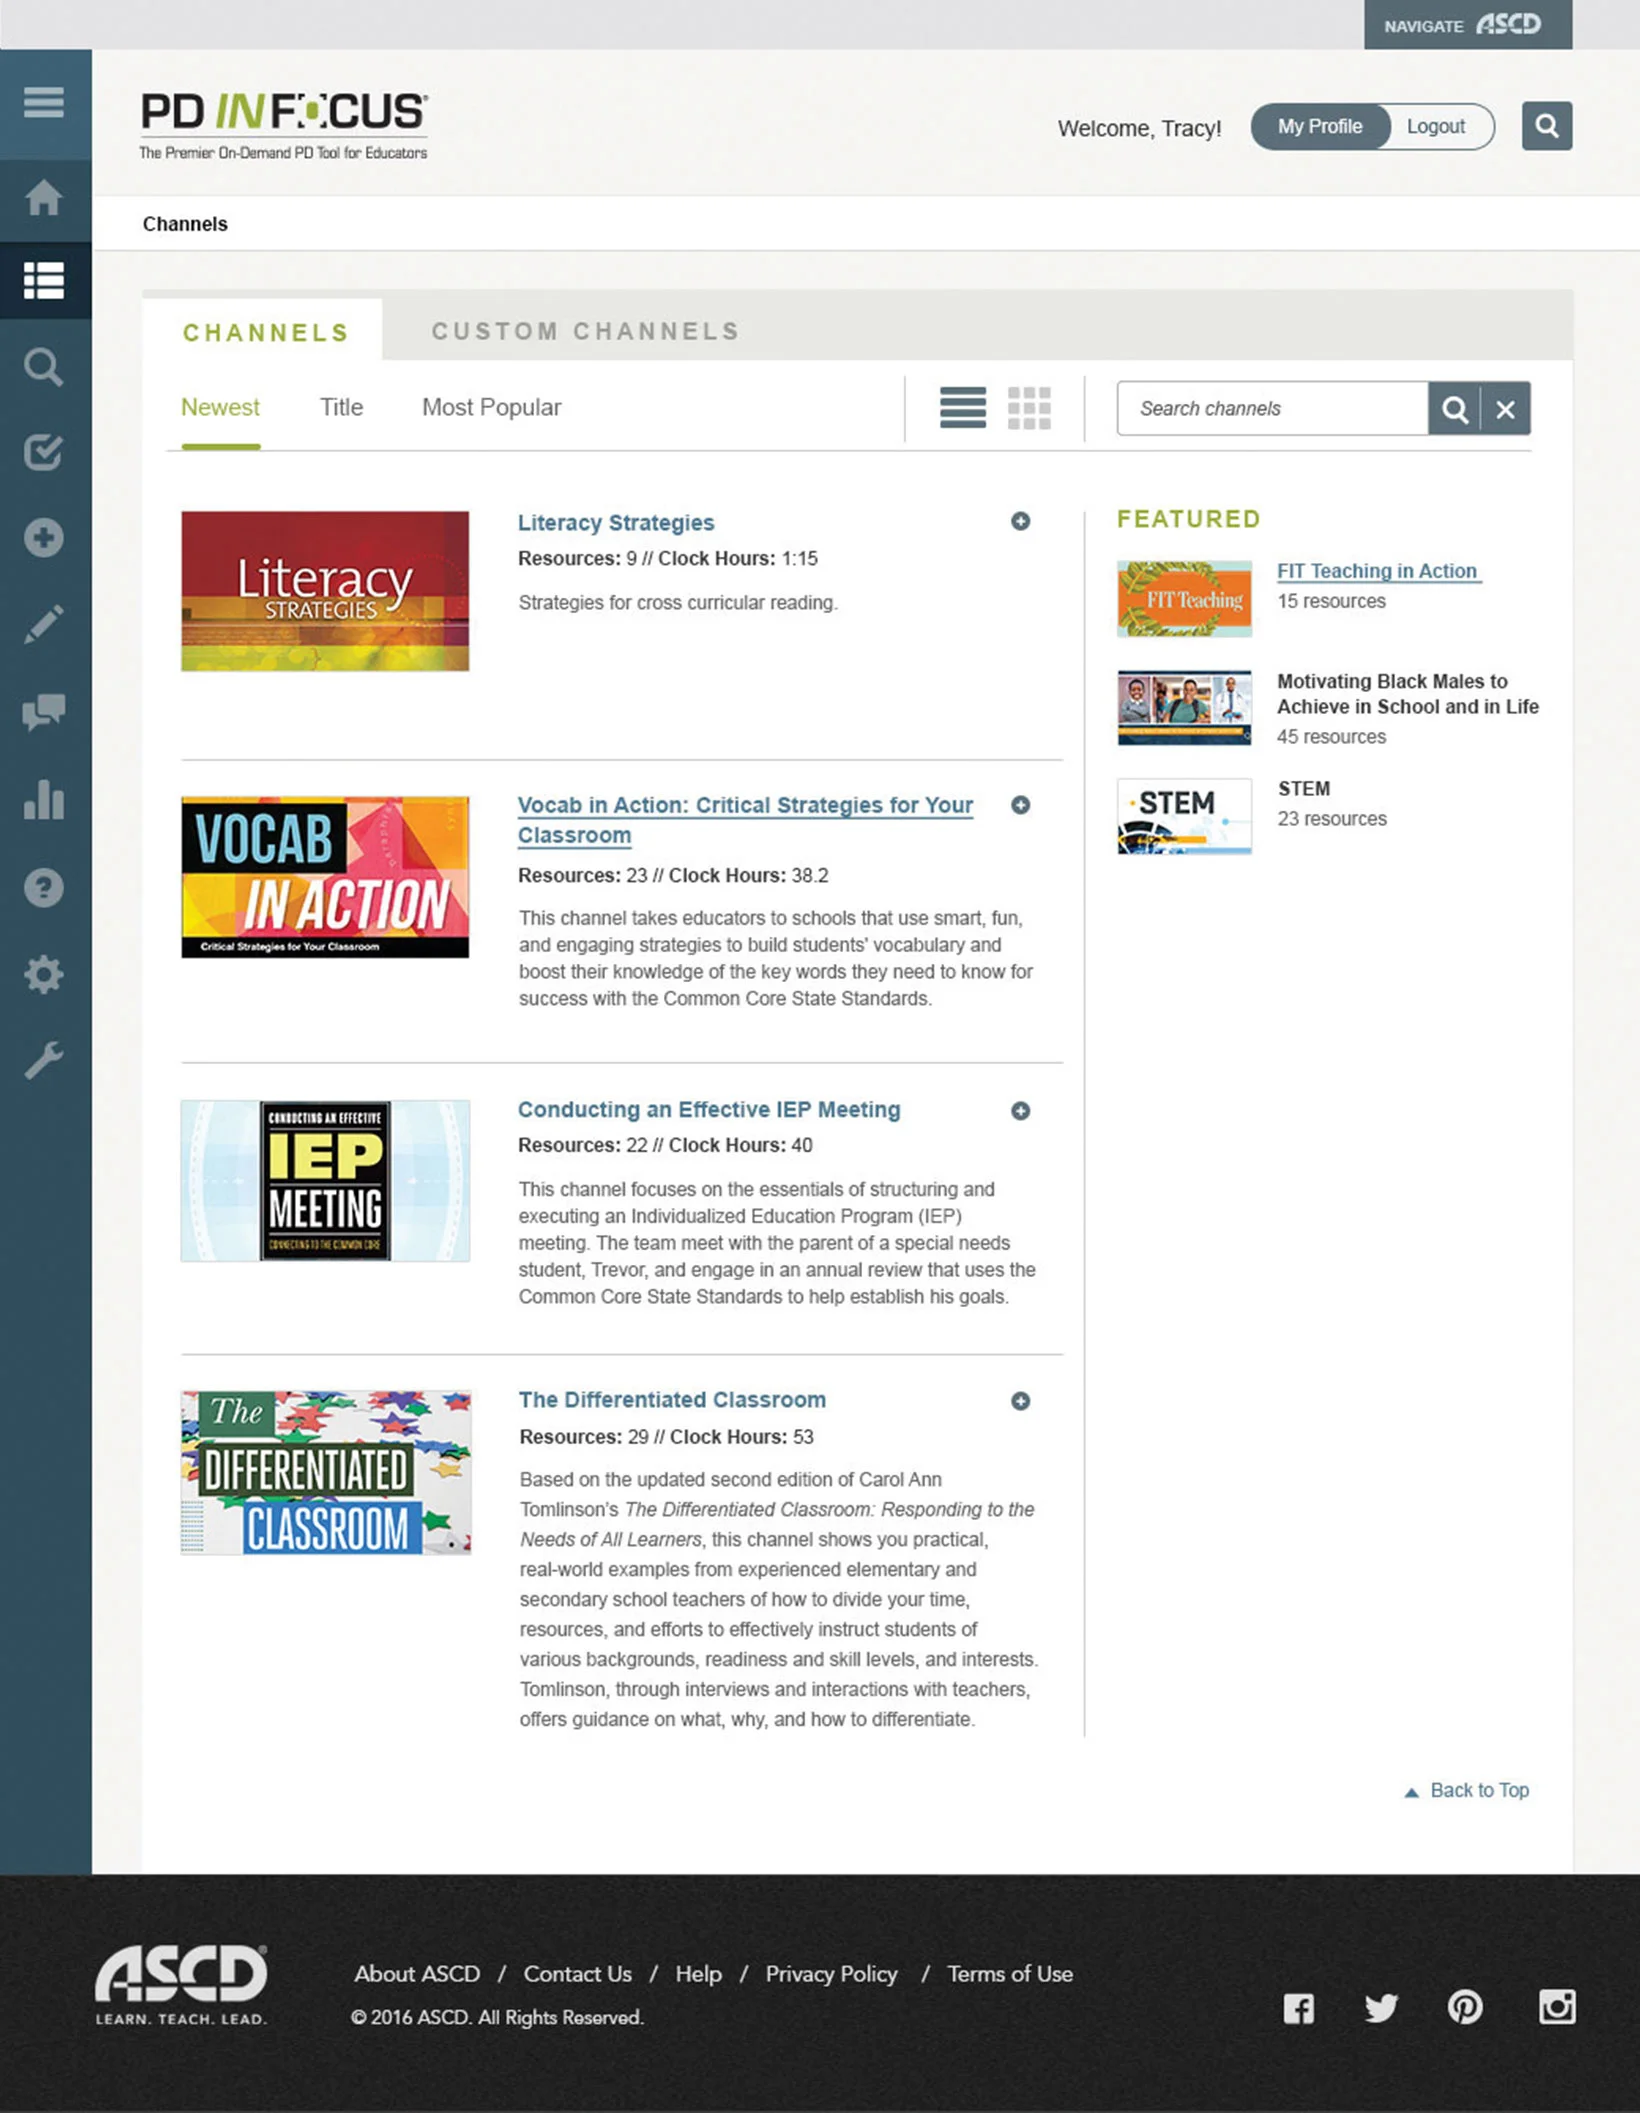1640x2113 pixels.
Task: Click the ASCD footer logo
Action: click(181, 1985)
